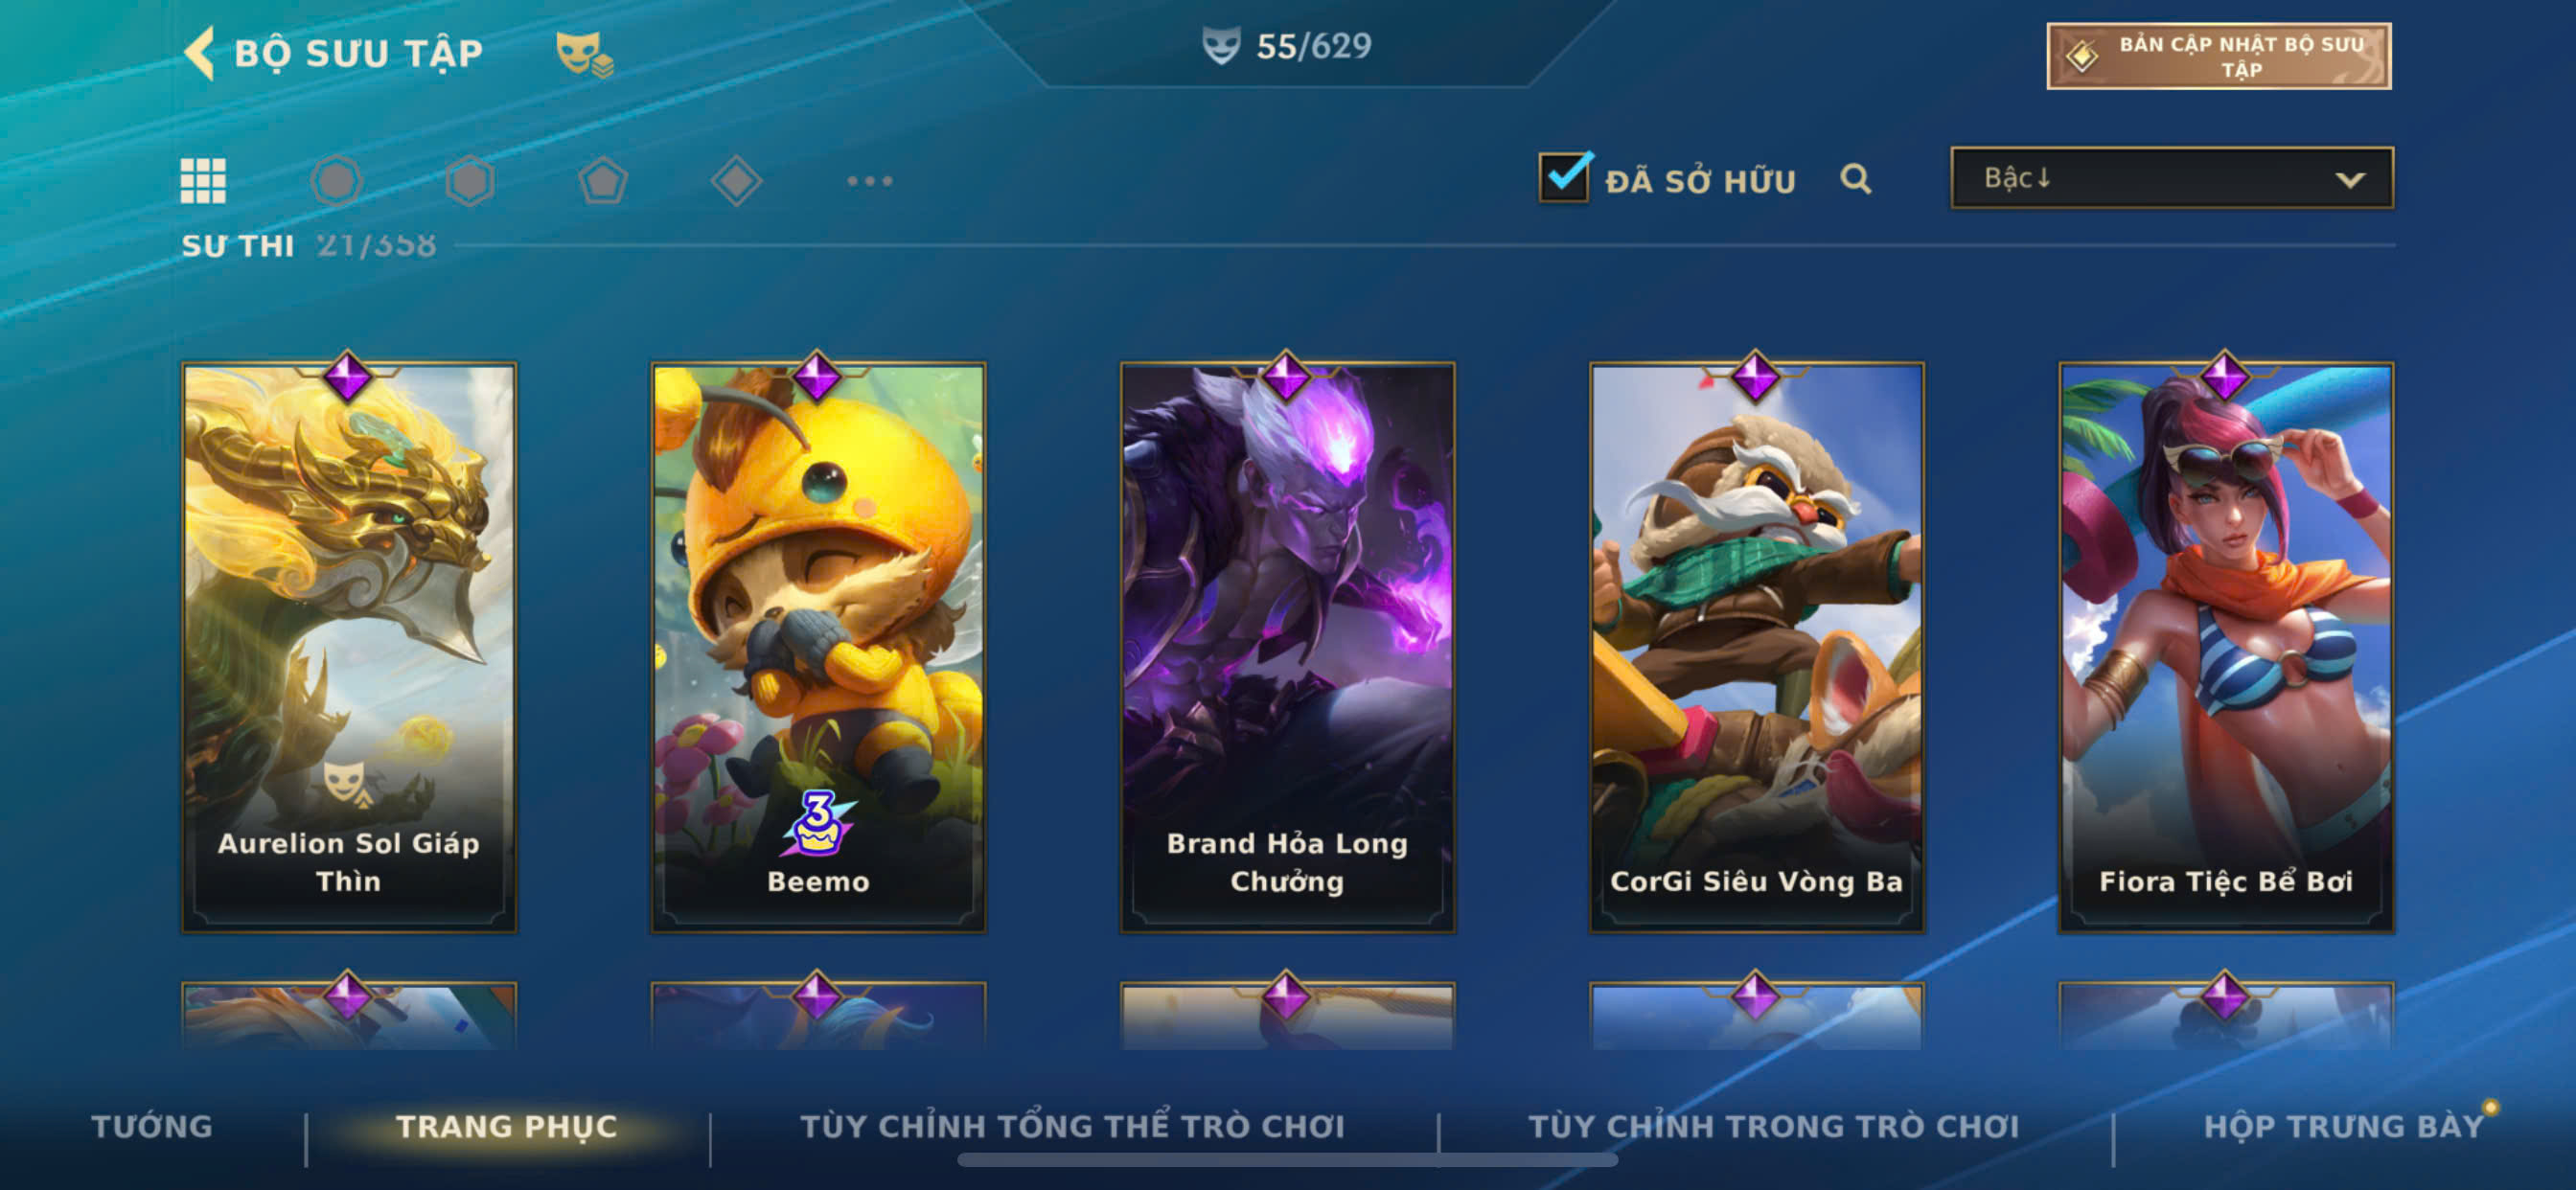Filter by the diamond rarity icon
Screen dimensions: 2576x1190
pos(737,181)
